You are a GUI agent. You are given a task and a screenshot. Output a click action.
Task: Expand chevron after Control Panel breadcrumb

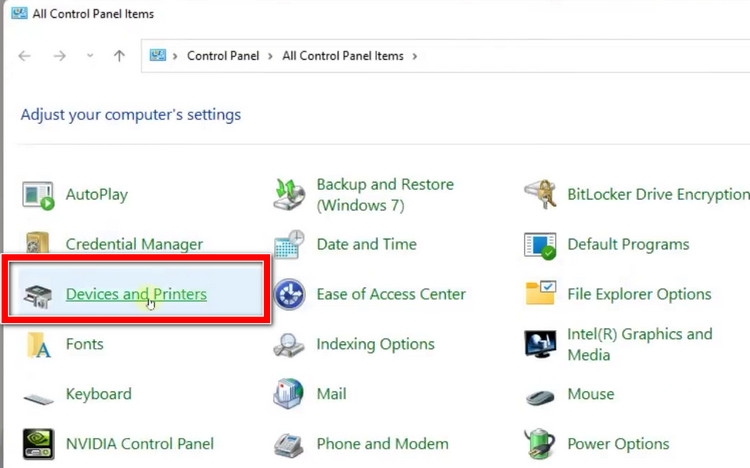click(270, 56)
